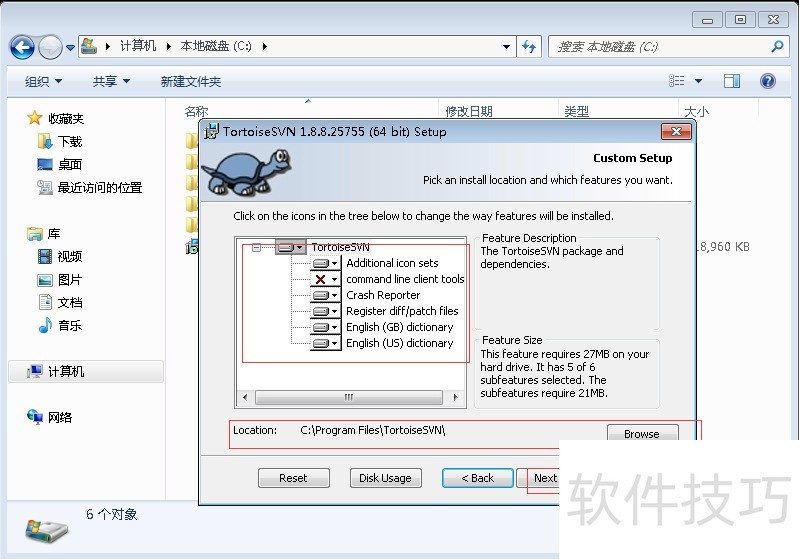Click the TortoiseSVN root feature drive icon
Screen dimensions: 799x559
click(290, 247)
